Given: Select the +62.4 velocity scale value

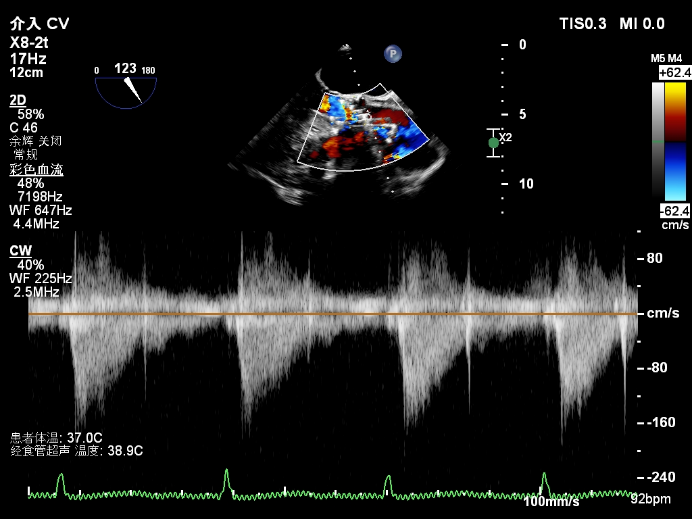Looking at the screenshot, I should coord(675,72).
